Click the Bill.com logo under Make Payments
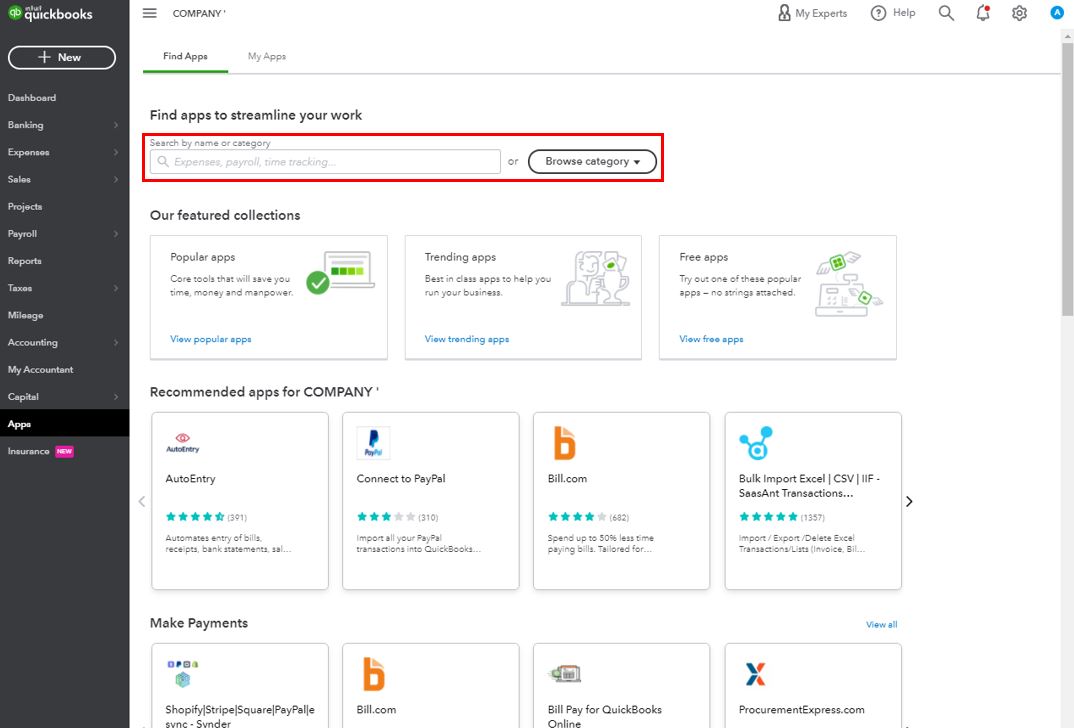This screenshot has height=728, width=1074. [x=373, y=673]
